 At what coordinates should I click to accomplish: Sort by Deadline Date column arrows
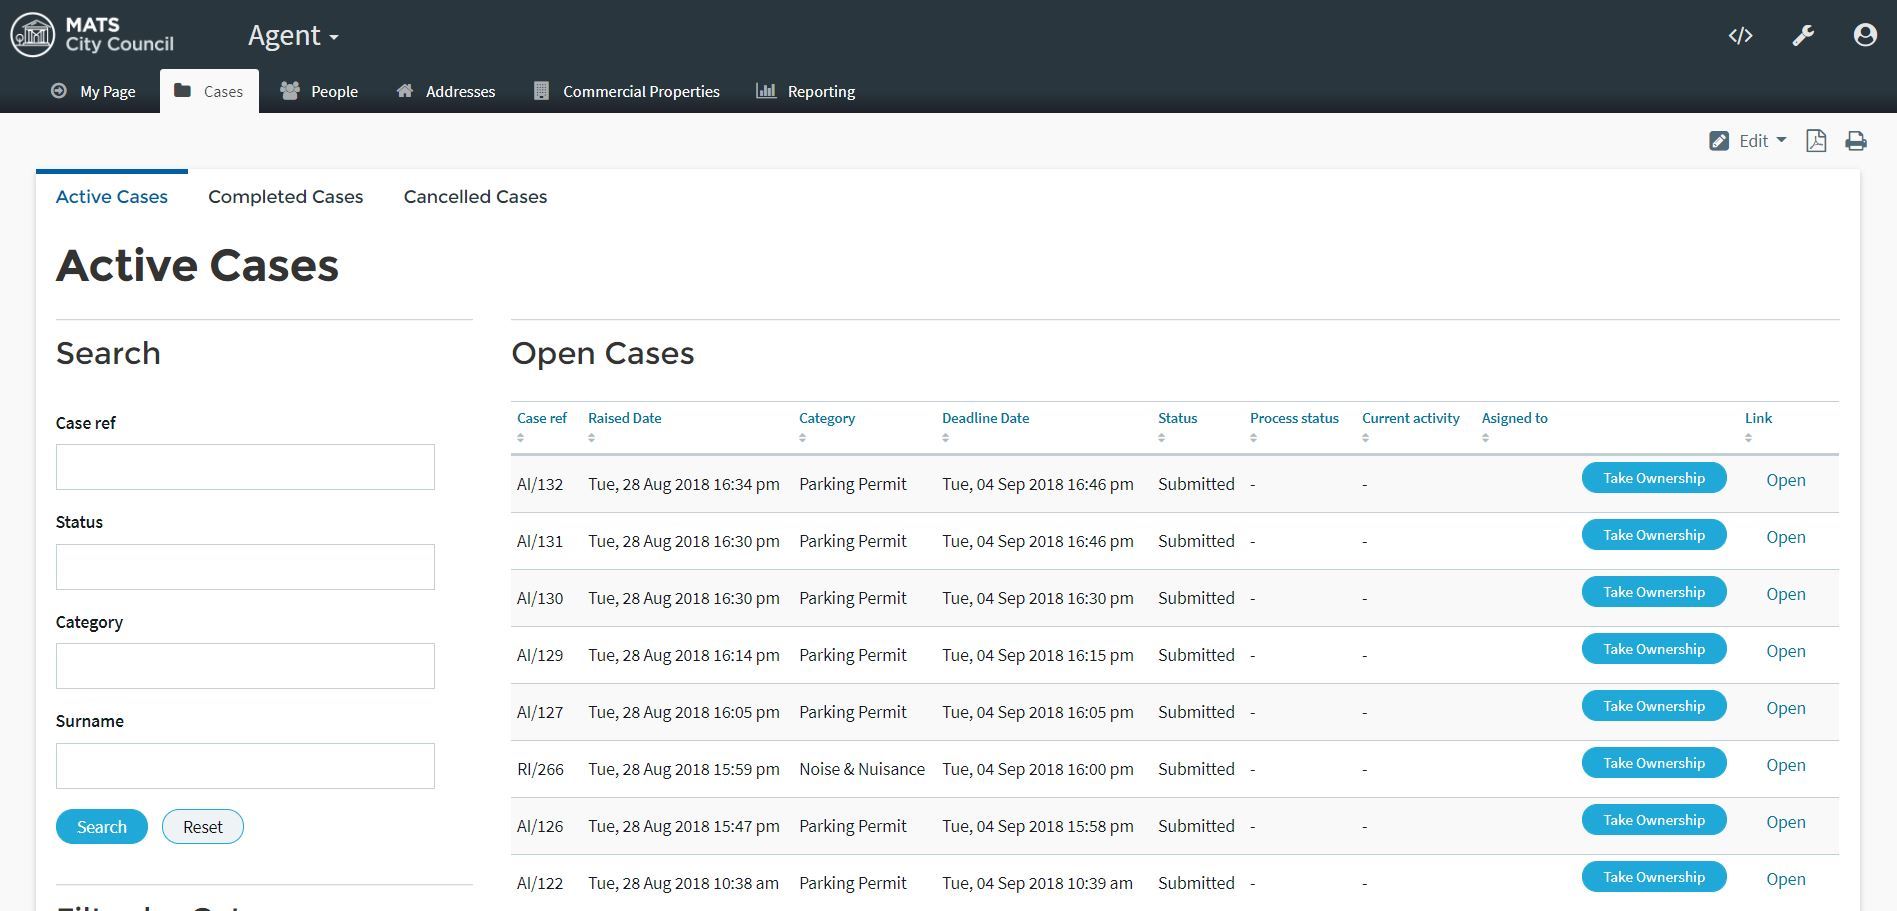(945, 438)
